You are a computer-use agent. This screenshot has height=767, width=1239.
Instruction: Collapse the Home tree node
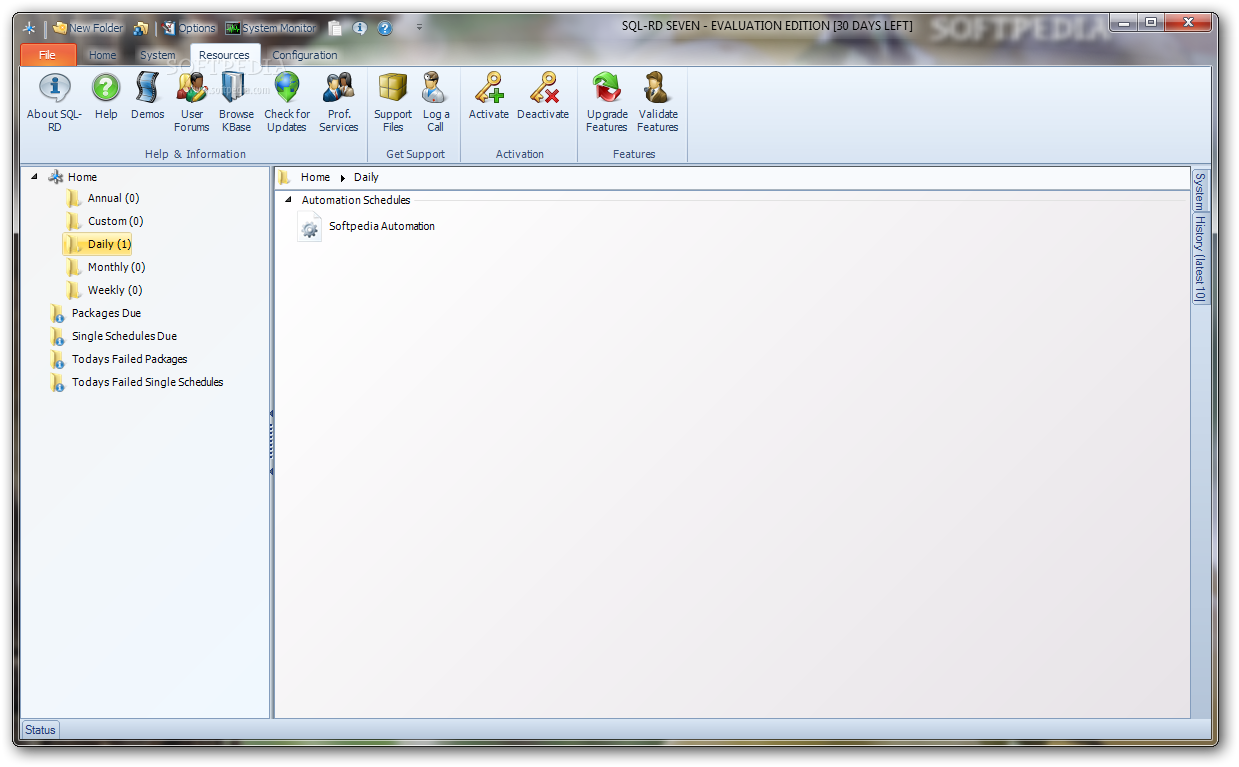coord(34,177)
